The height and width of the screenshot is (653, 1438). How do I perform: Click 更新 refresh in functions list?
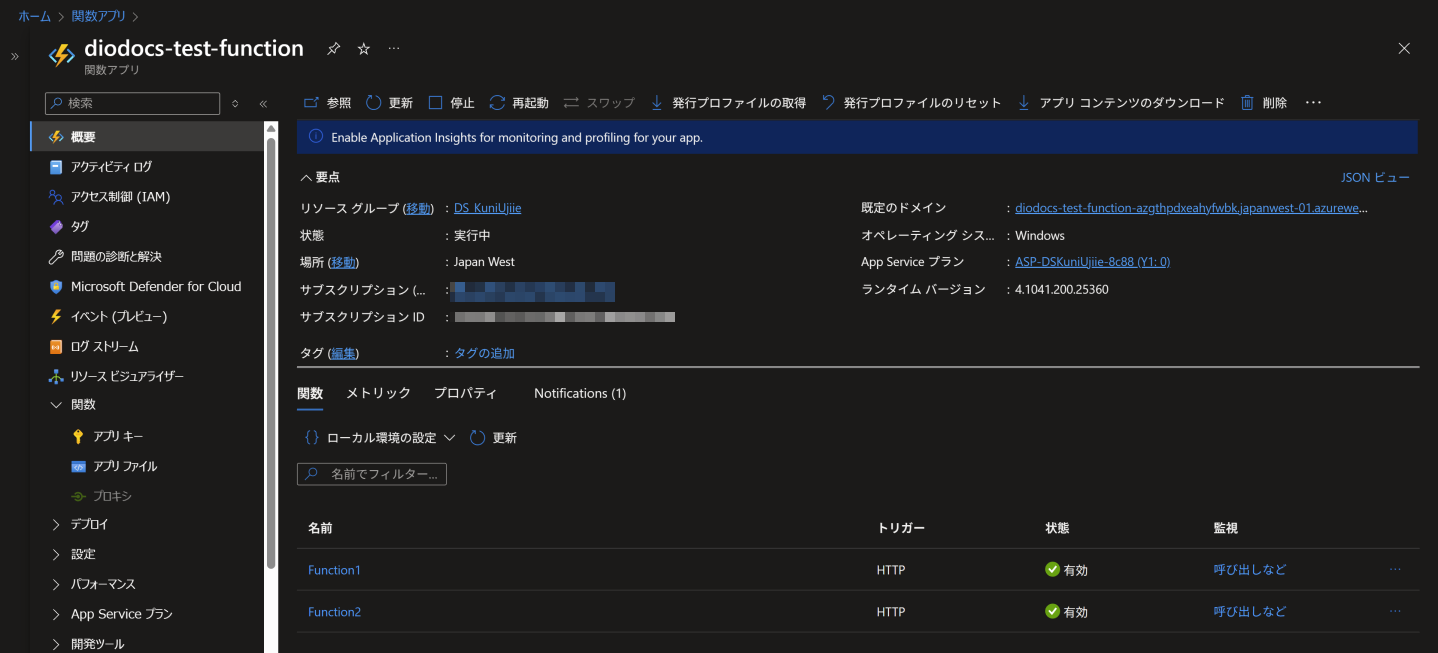point(493,438)
